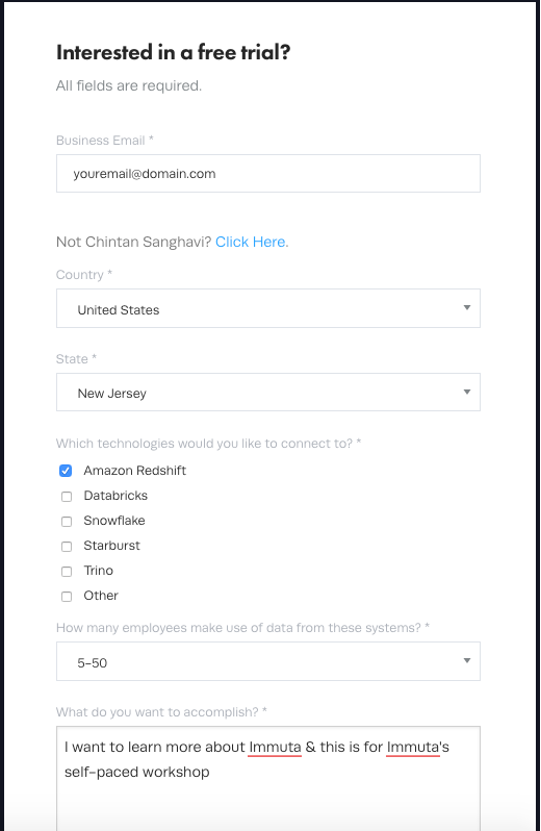This screenshot has height=831, width=541.
Task: Click the Country dropdown arrow
Action: coord(467,308)
